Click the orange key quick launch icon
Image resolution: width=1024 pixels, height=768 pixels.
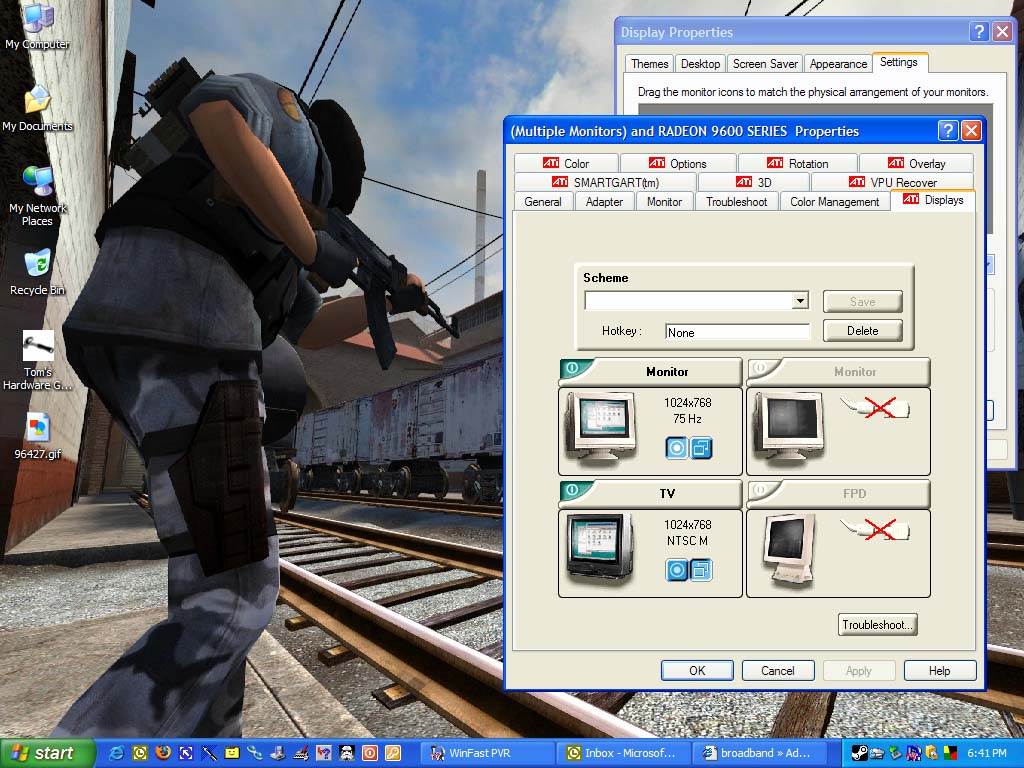pyautogui.click(x=392, y=753)
